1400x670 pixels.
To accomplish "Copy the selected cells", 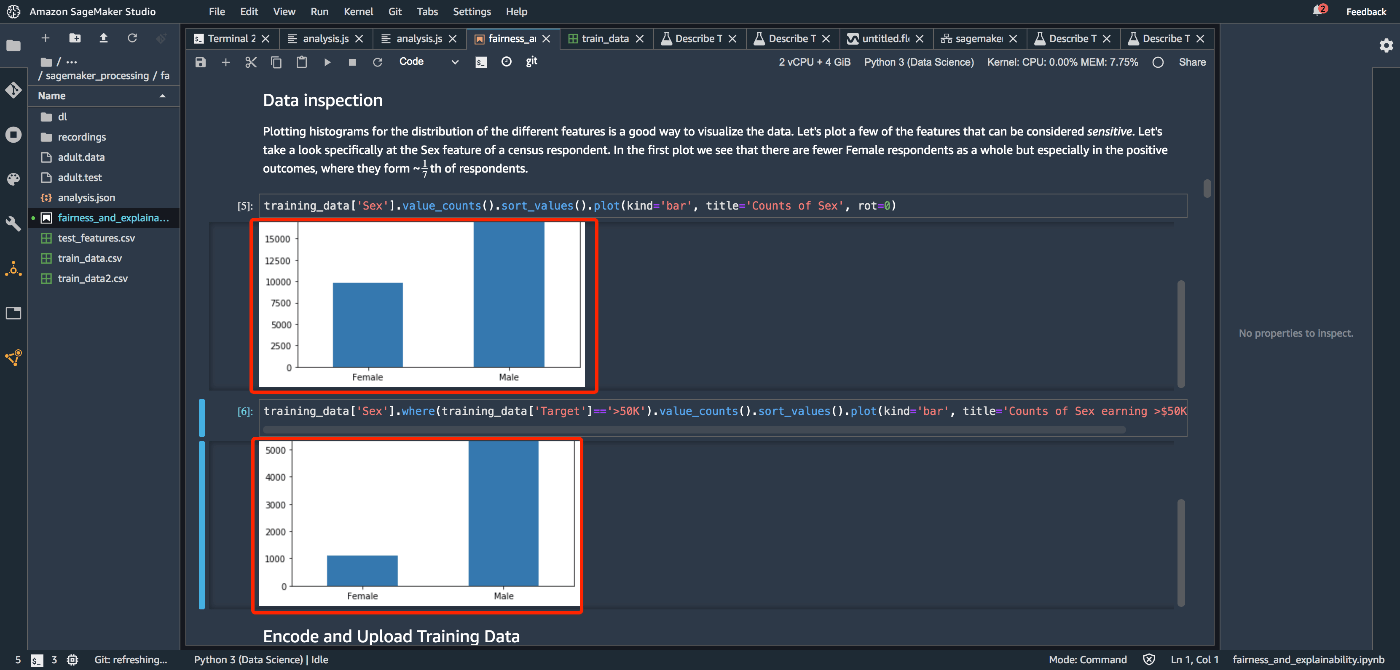I will click(276, 62).
